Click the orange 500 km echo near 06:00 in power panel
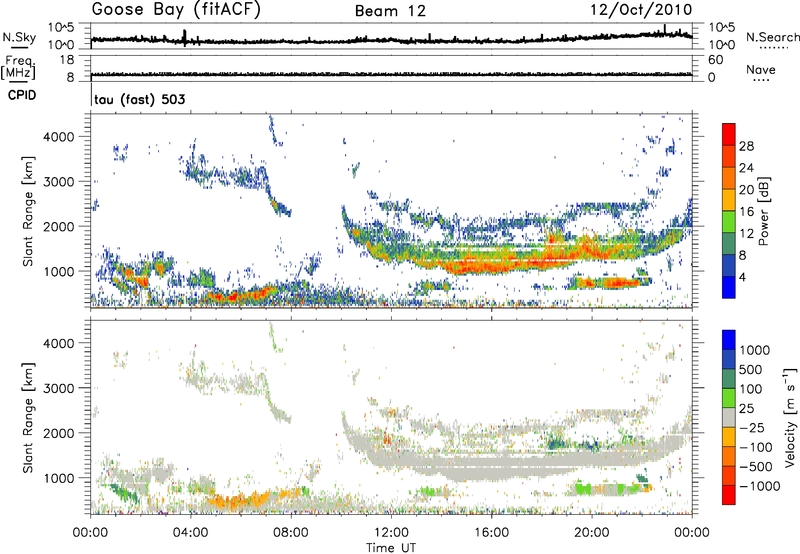Image resolution: width=800 pixels, height=554 pixels. point(240,295)
